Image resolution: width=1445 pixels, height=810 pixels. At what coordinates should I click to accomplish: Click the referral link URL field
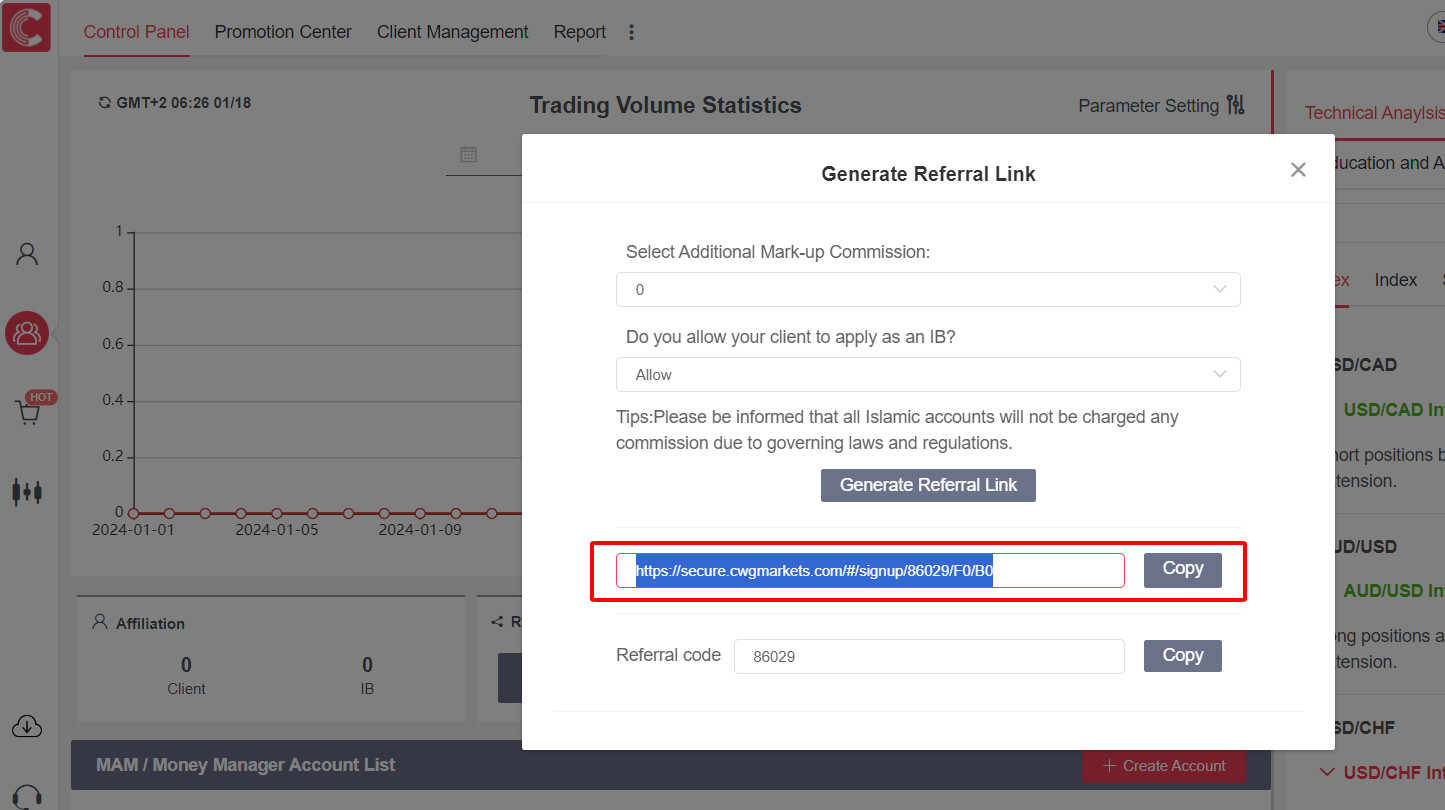tap(869, 571)
